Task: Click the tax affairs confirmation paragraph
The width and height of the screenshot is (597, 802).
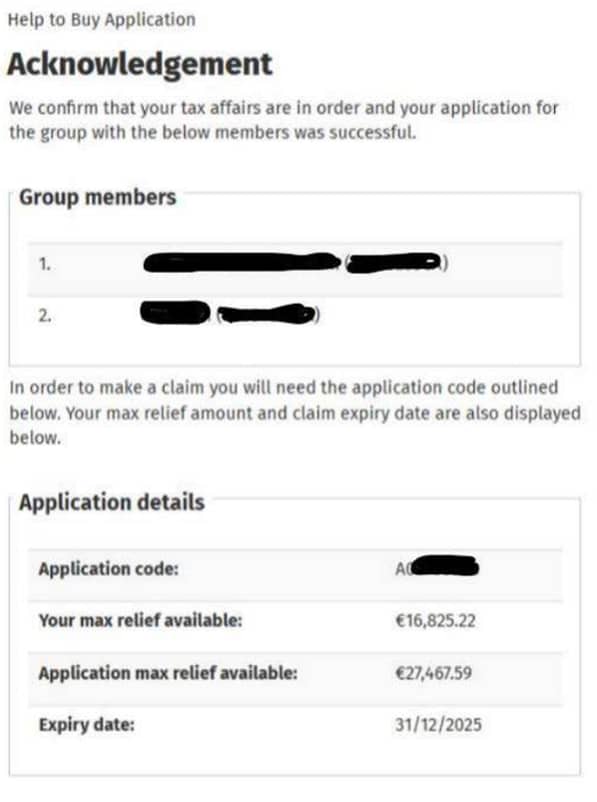Action: click(x=283, y=120)
